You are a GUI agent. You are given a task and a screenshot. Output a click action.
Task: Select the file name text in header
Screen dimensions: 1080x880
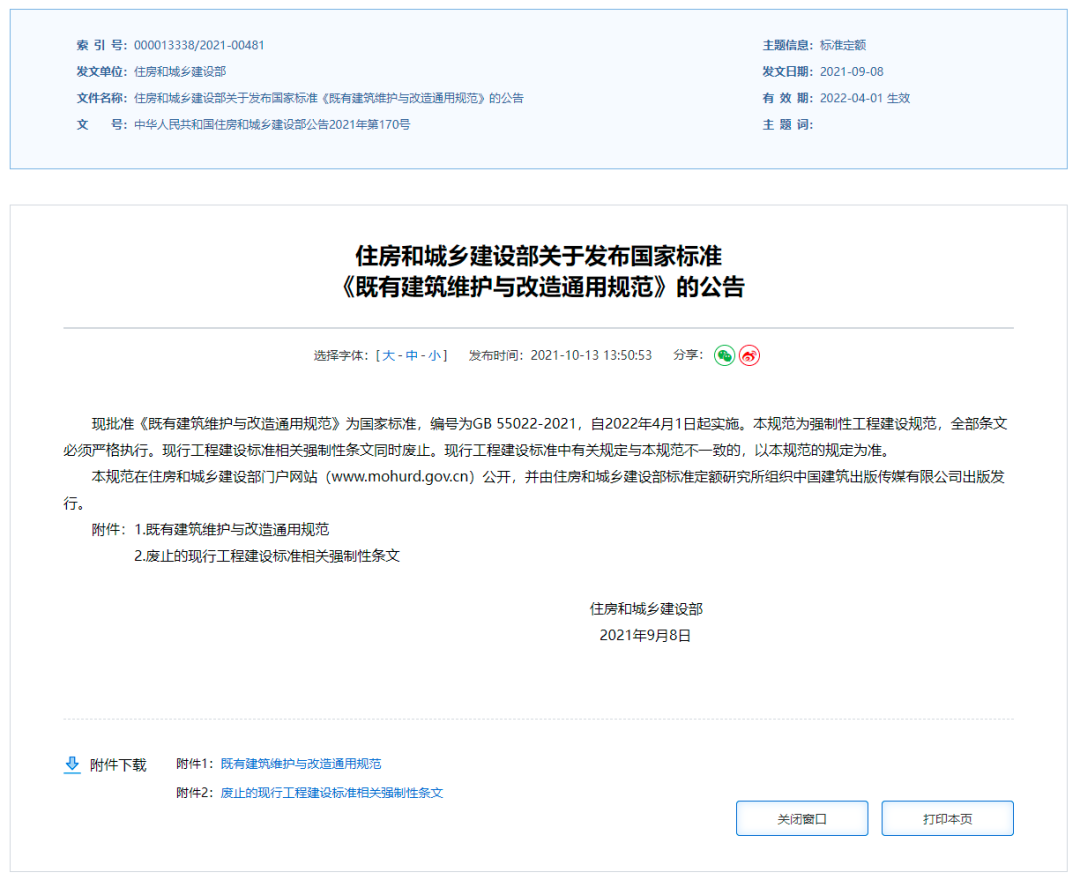click(329, 98)
